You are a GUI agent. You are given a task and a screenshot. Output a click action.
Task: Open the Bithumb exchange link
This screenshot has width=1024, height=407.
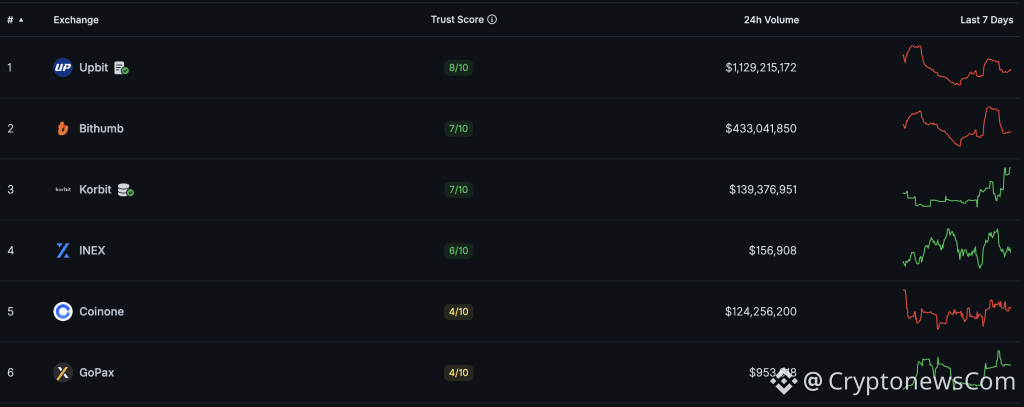(101, 129)
